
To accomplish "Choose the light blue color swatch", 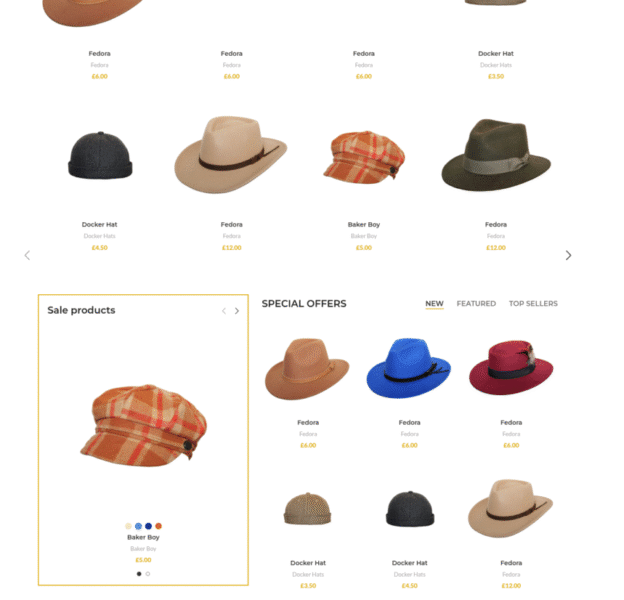I will [138, 526].
